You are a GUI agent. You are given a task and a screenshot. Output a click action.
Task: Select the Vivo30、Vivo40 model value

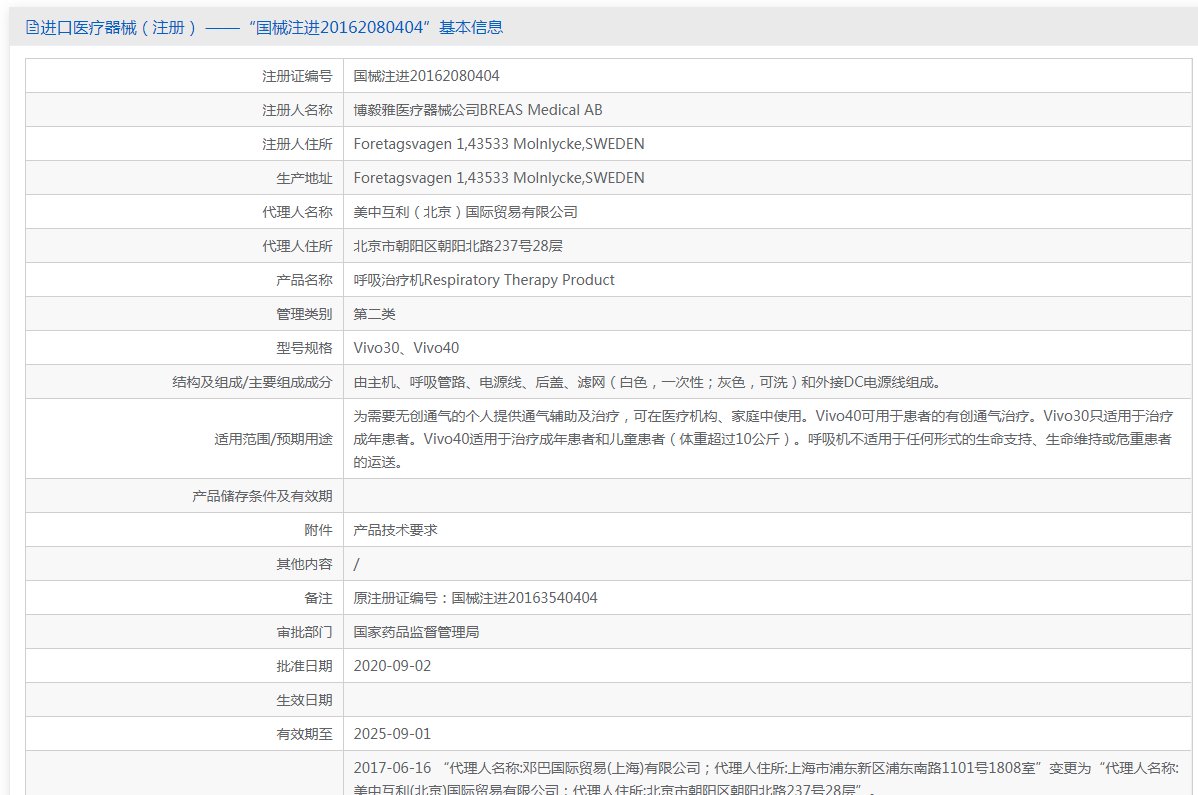(406, 348)
